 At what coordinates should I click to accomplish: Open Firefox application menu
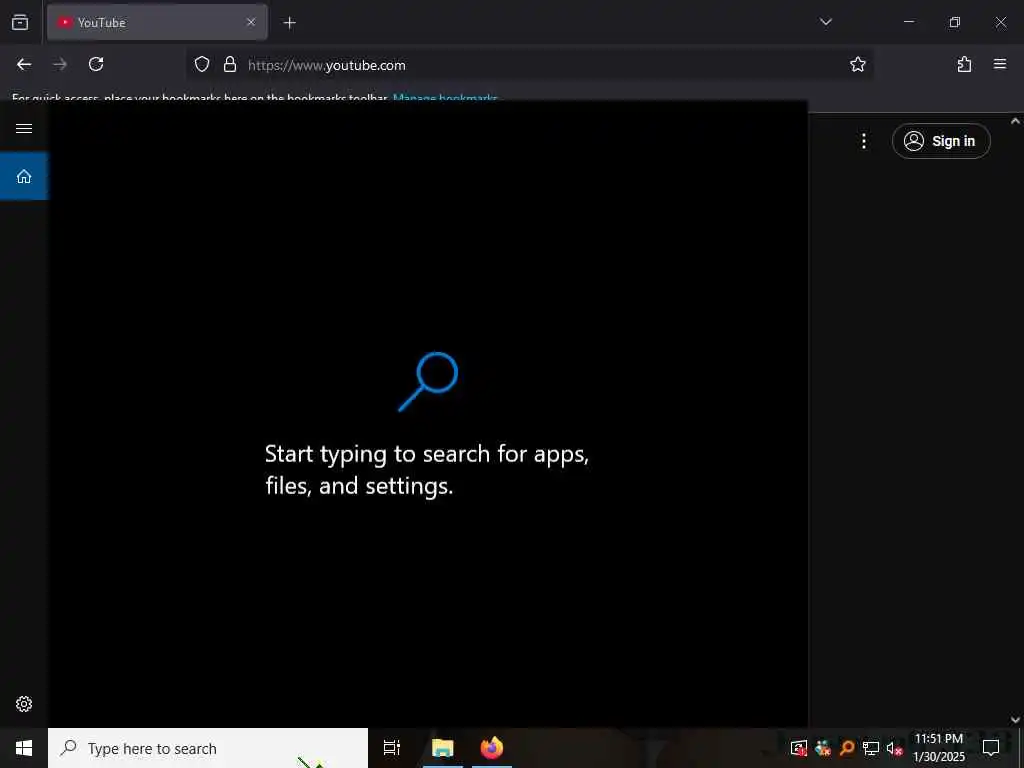pos(1000,64)
